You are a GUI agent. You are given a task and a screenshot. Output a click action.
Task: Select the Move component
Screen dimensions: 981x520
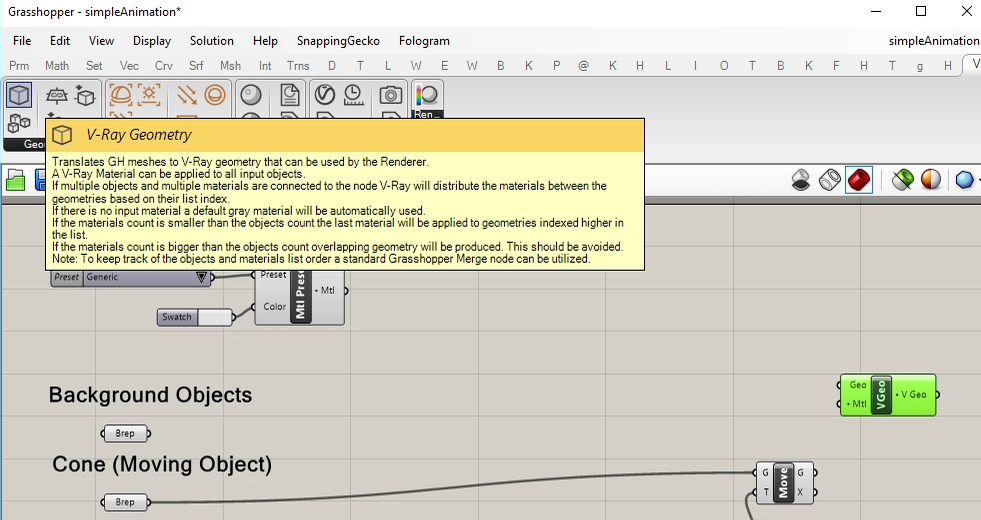[x=785, y=483]
